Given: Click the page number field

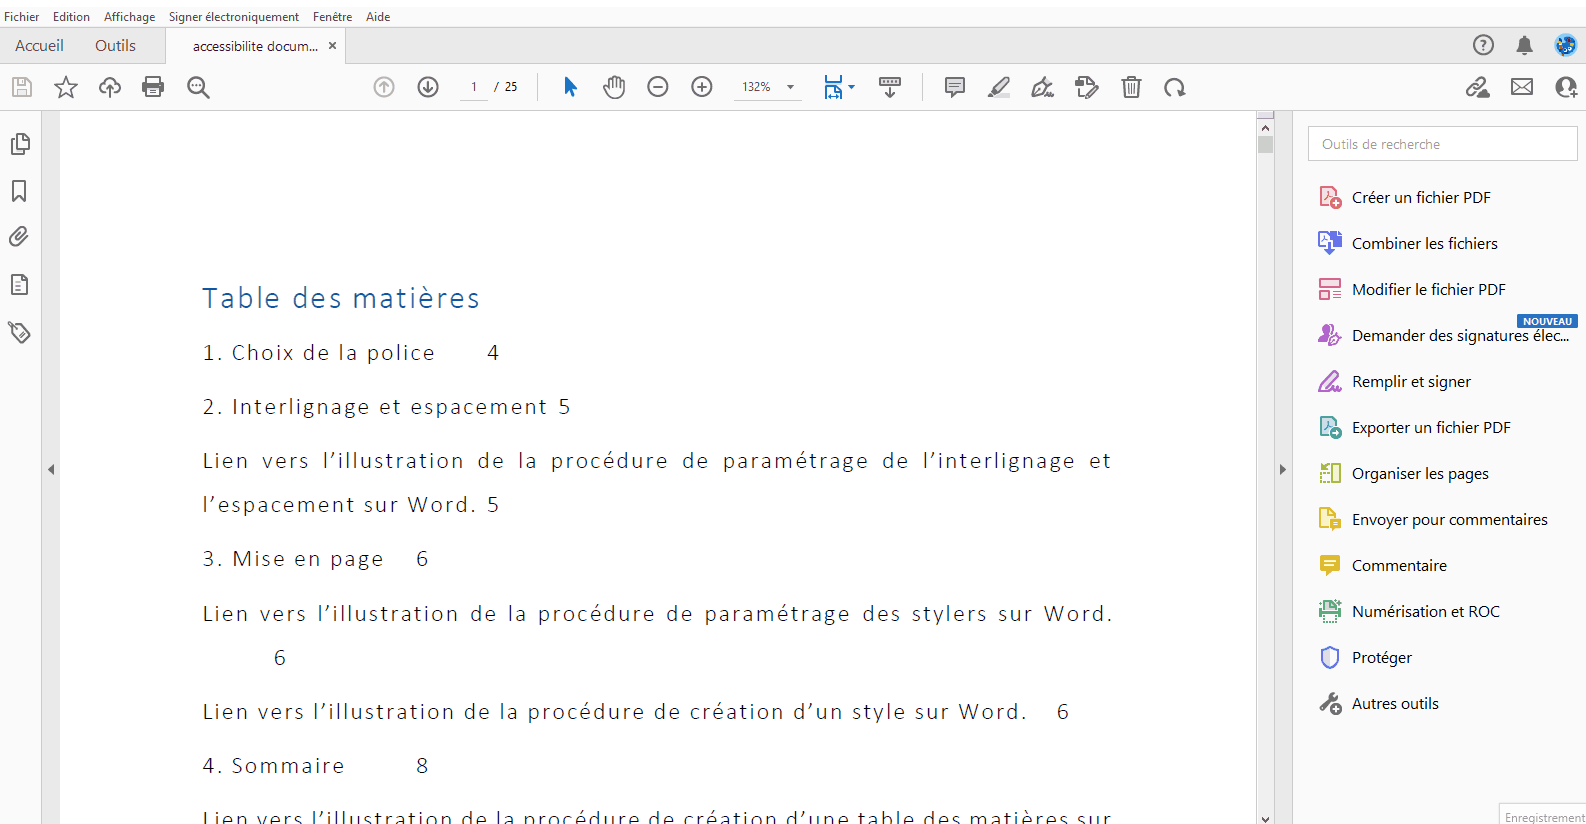Looking at the screenshot, I should coord(474,87).
